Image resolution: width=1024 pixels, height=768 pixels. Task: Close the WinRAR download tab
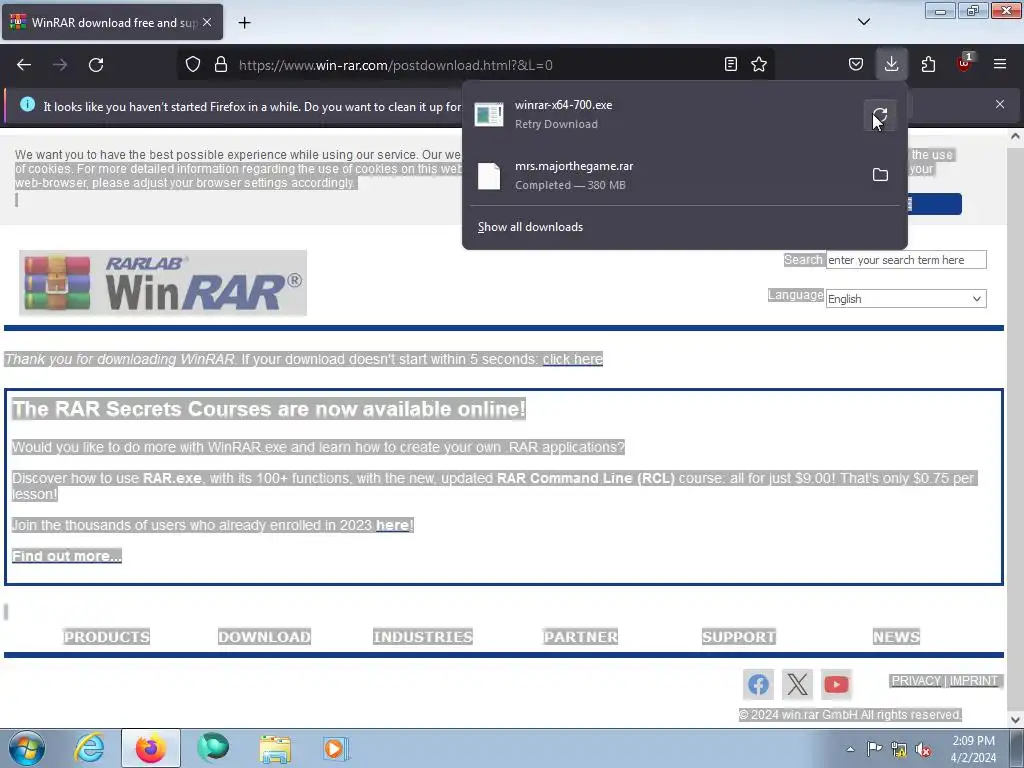point(207,22)
